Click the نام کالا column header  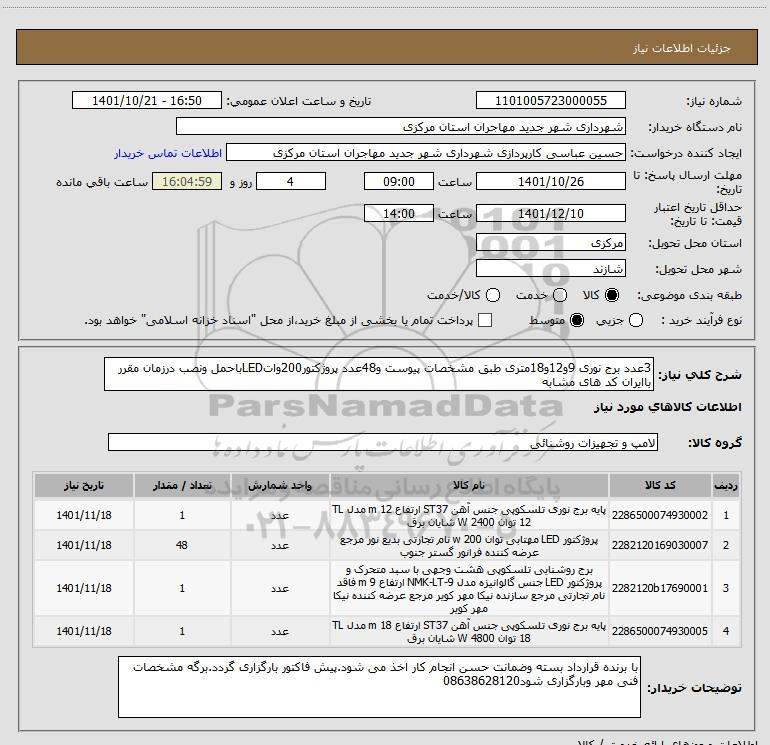tap(469, 485)
